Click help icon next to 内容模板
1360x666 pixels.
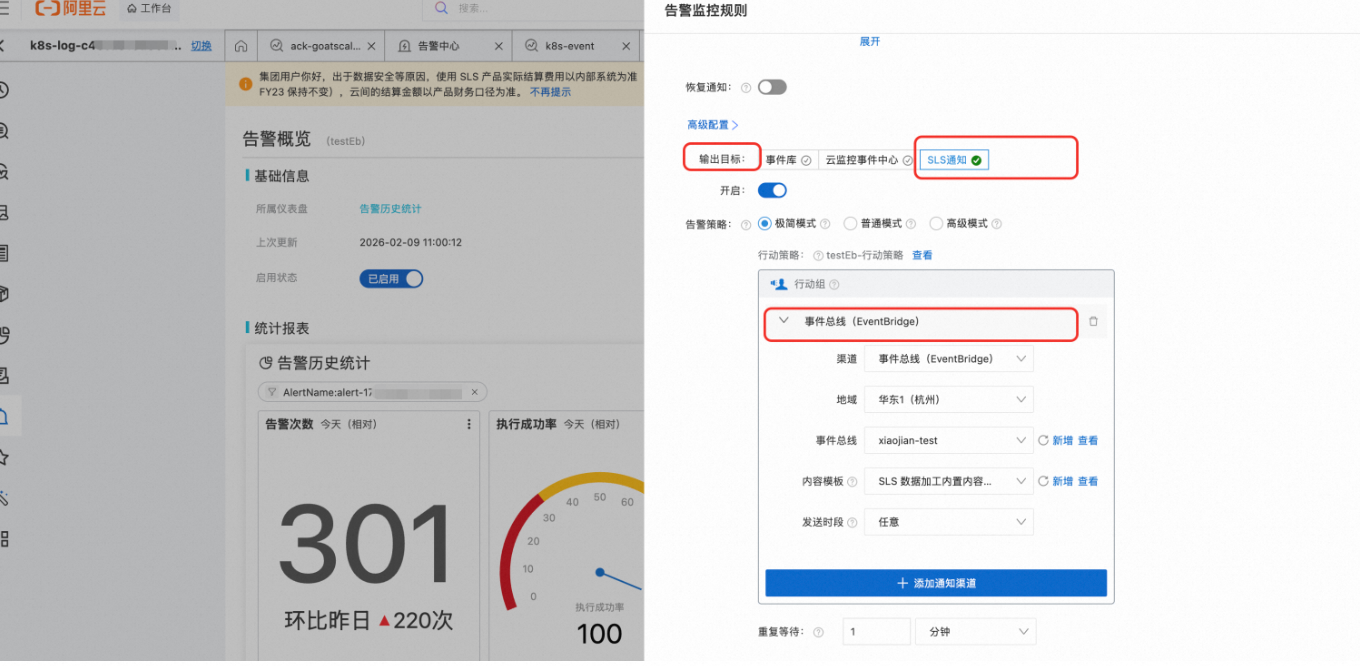click(852, 482)
